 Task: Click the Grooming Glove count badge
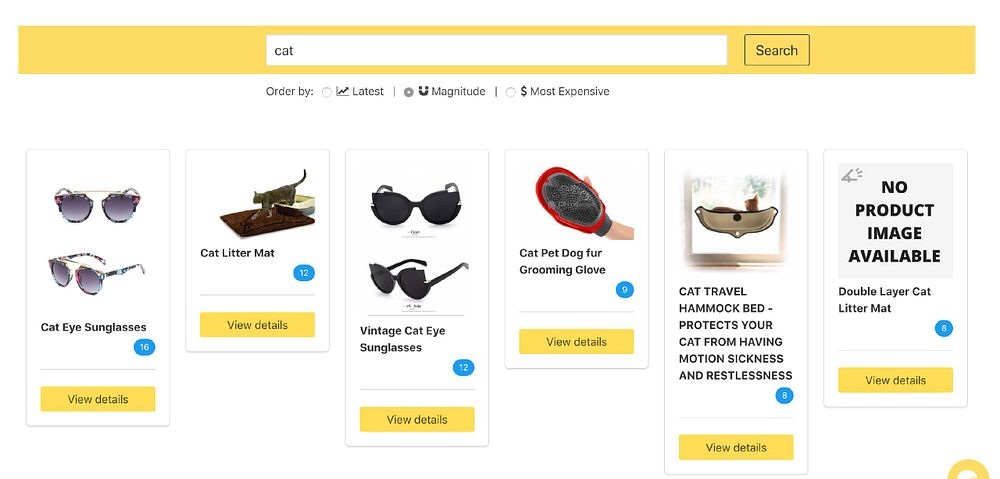625,290
